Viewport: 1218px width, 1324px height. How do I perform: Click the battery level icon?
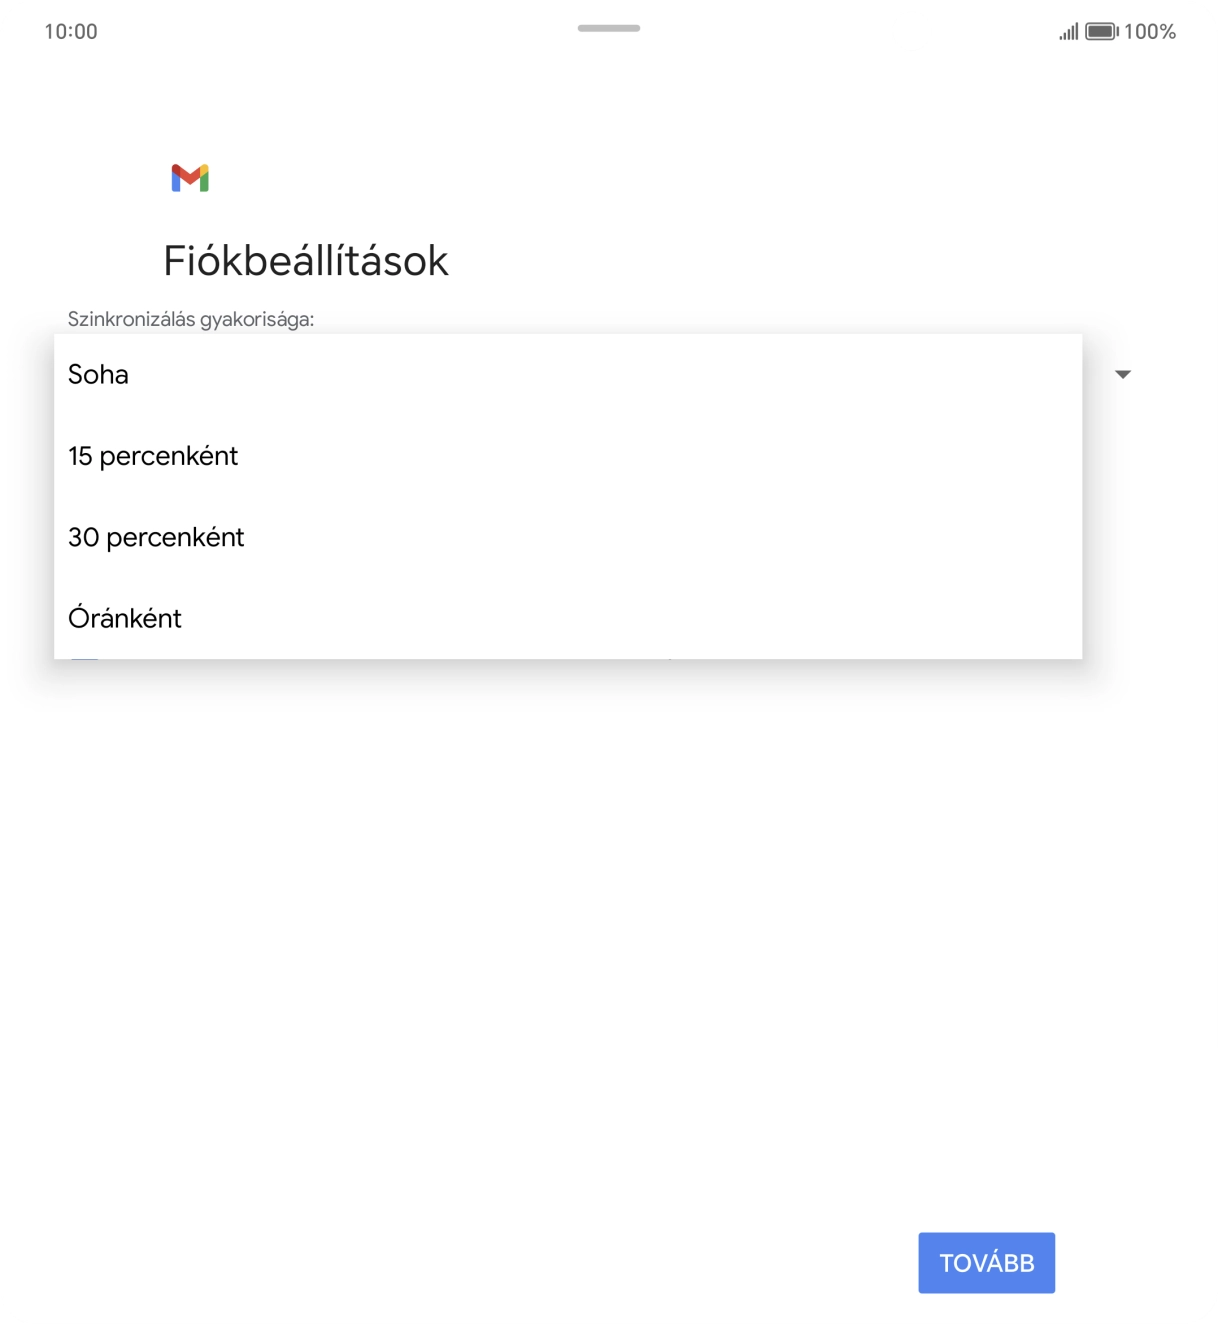pyautogui.click(x=1098, y=31)
